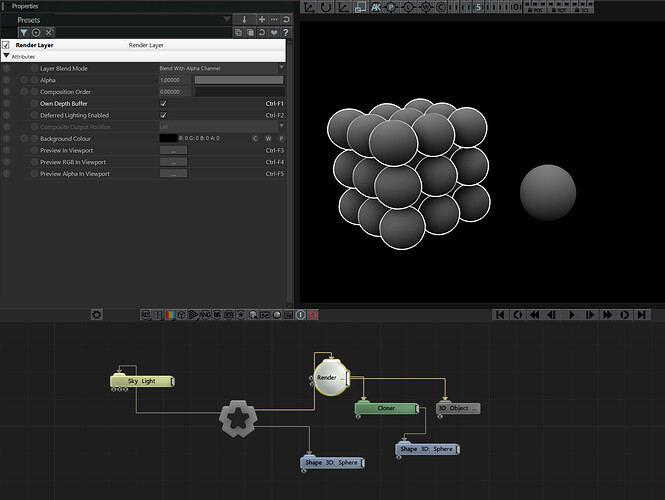665x500 pixels.
Task: Toggle the selection box tool in viewport toolbar
Action: 360,7
